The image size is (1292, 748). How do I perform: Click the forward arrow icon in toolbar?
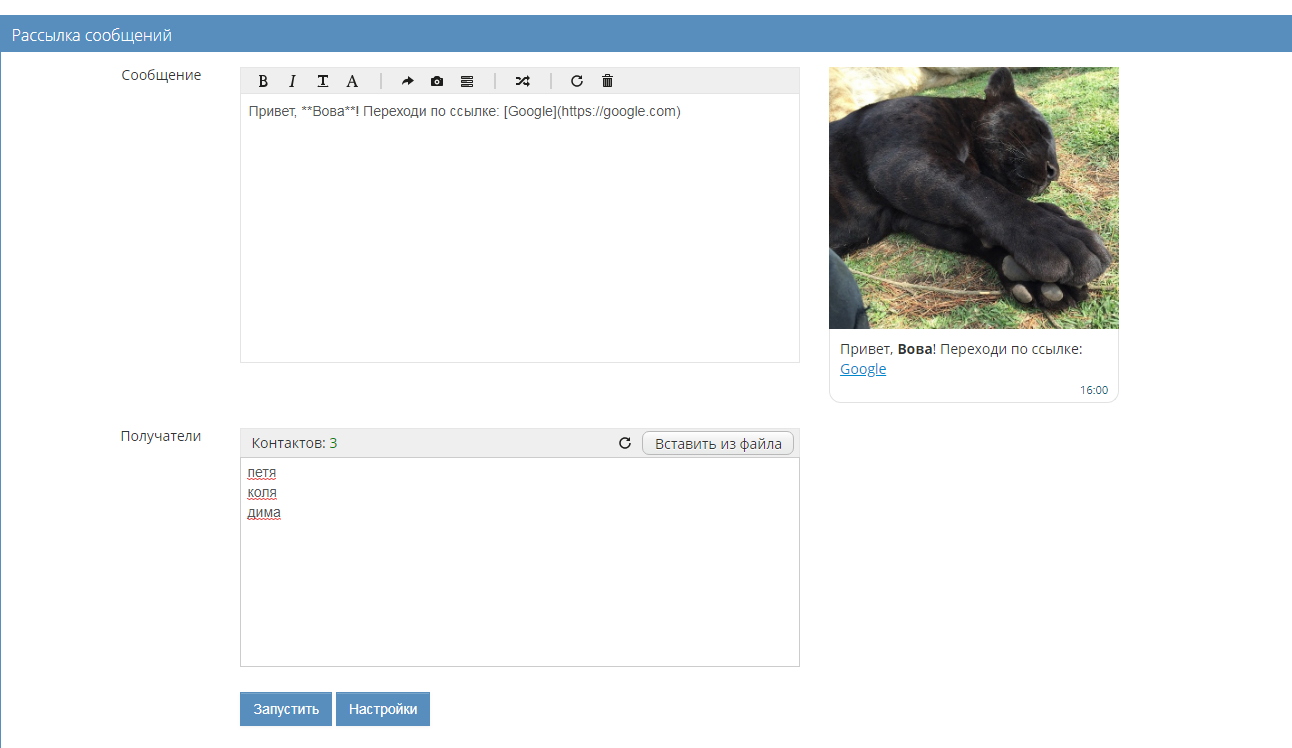pos(407,81)
